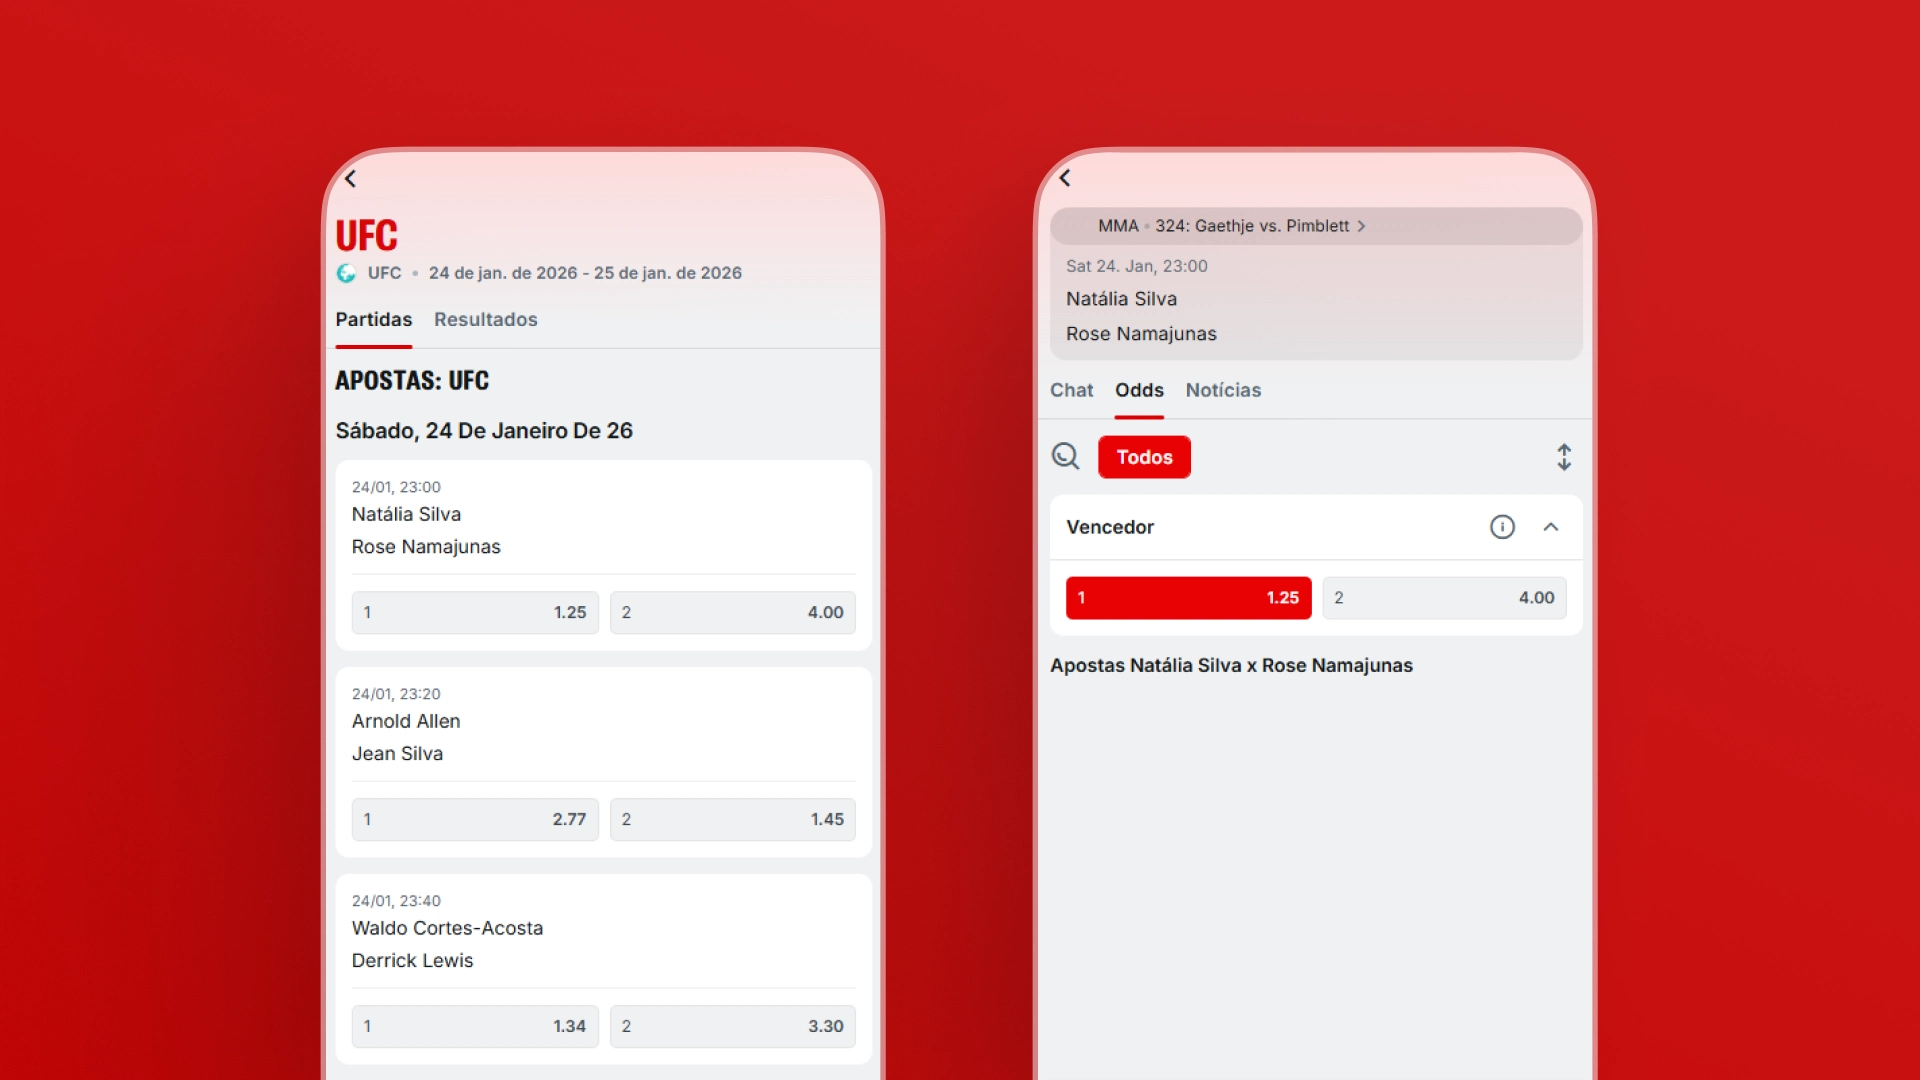
Task: Click the UFC globe league icon
Action: click(x=346, y=273)
